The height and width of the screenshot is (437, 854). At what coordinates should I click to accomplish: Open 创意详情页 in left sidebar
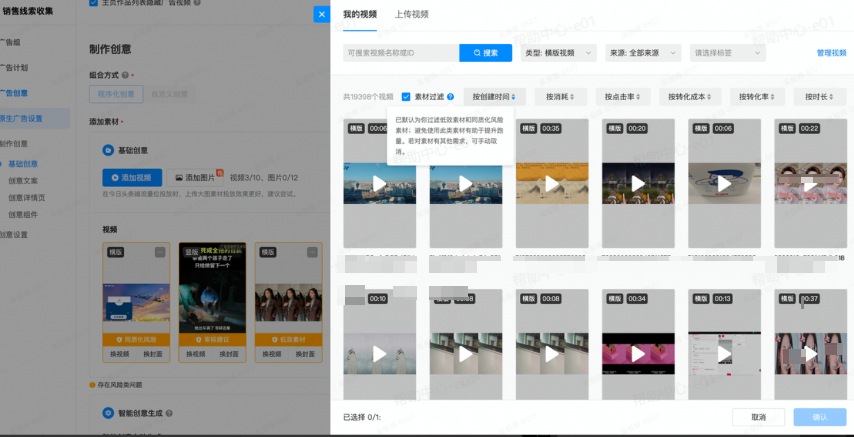click(x=27, y=198)
